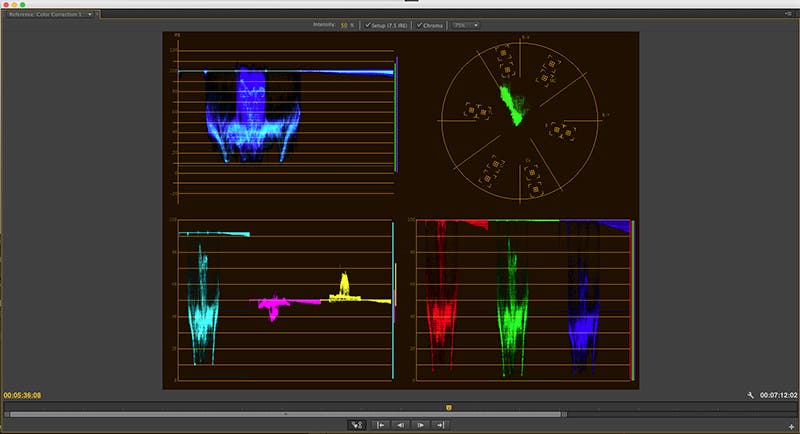Viewport: 800px width, 434px height.
Task: Go to next edit point
Action: (x=440, y=425)
